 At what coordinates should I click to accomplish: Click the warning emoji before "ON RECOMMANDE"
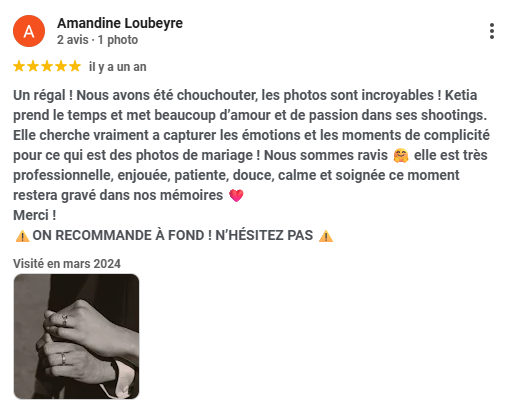point(22,236)
